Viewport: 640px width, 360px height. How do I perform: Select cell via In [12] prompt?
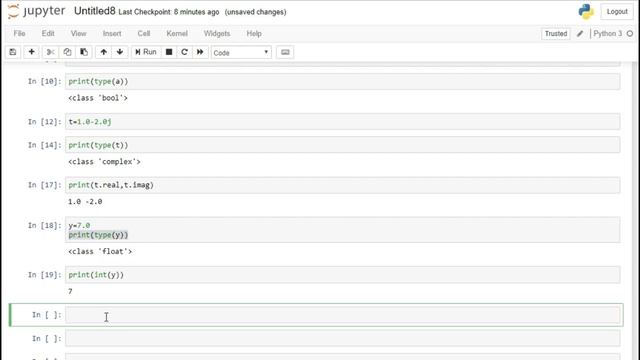pos(44,121)
